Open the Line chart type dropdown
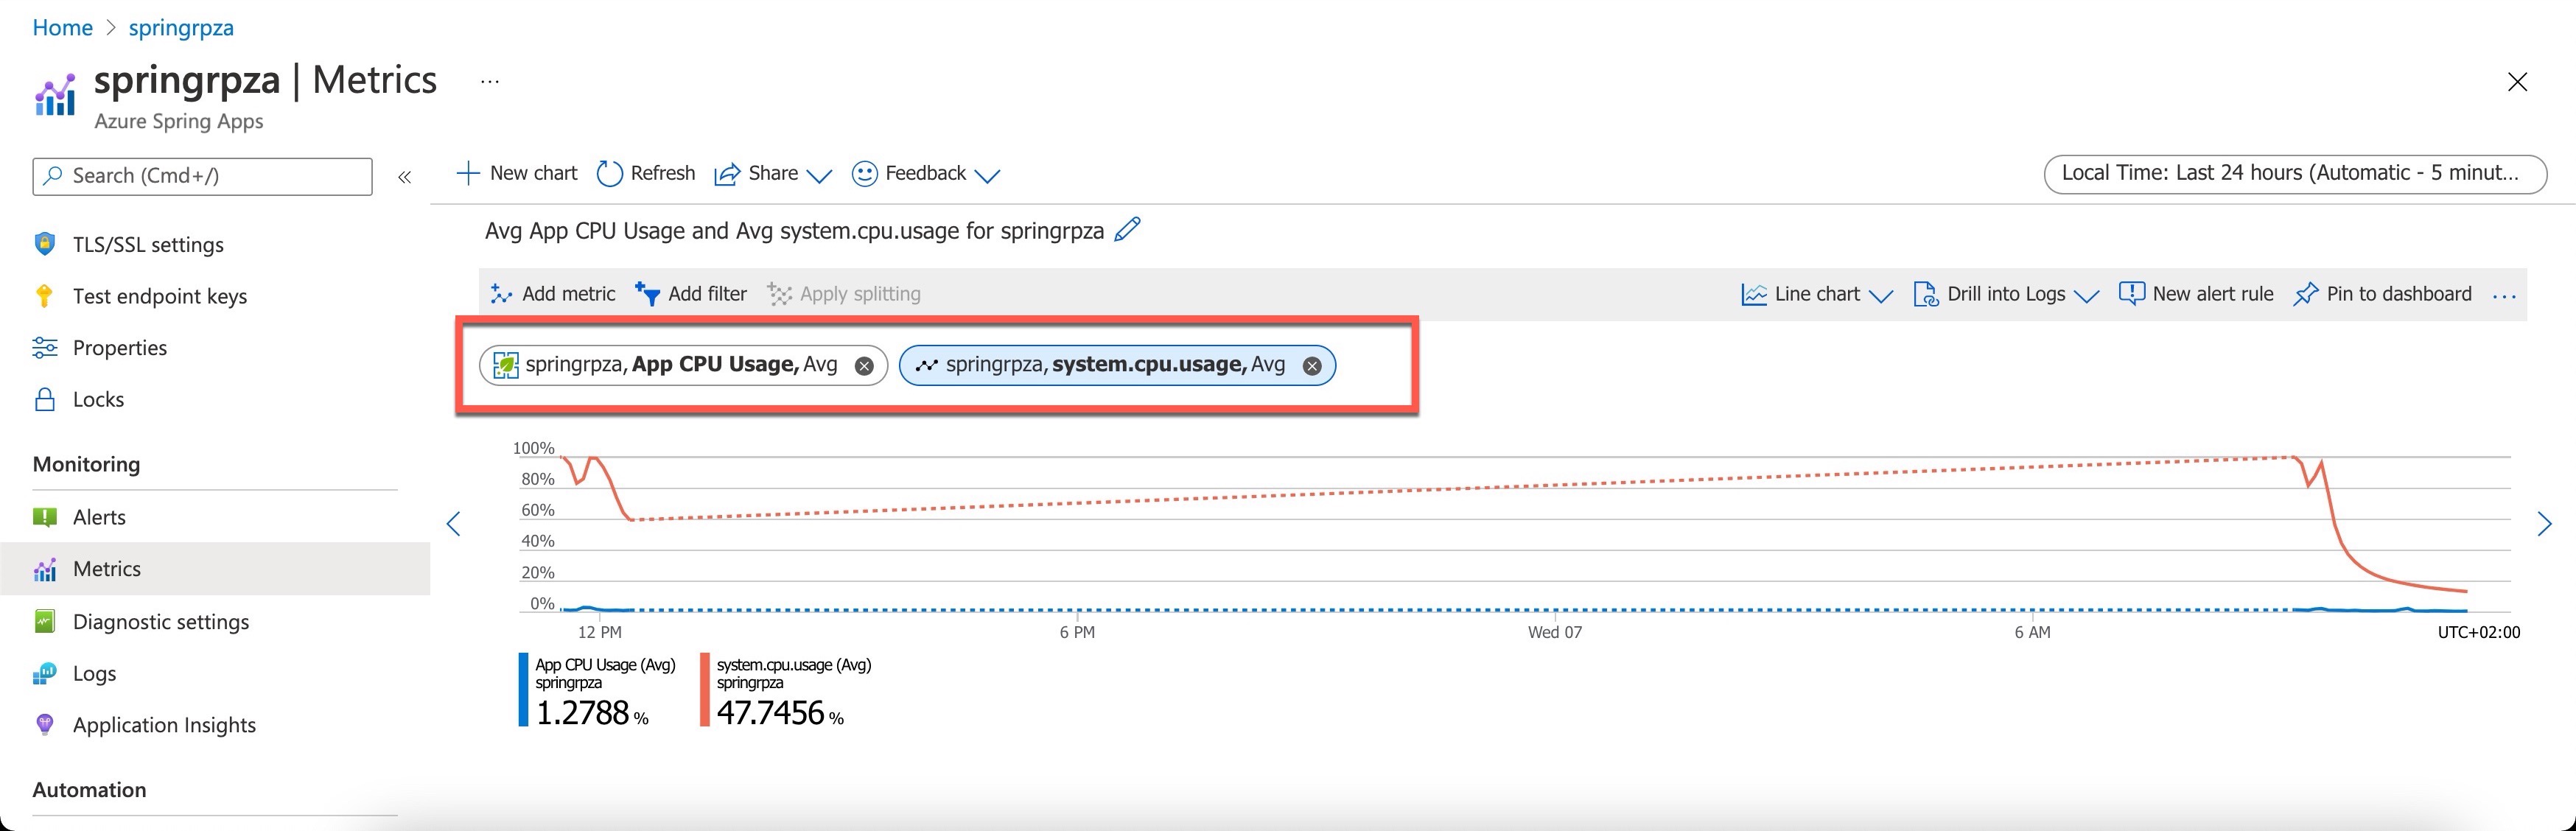The height and width of the screenshot is (831, 2576). pyautogui.click(x=1817, y=294)
